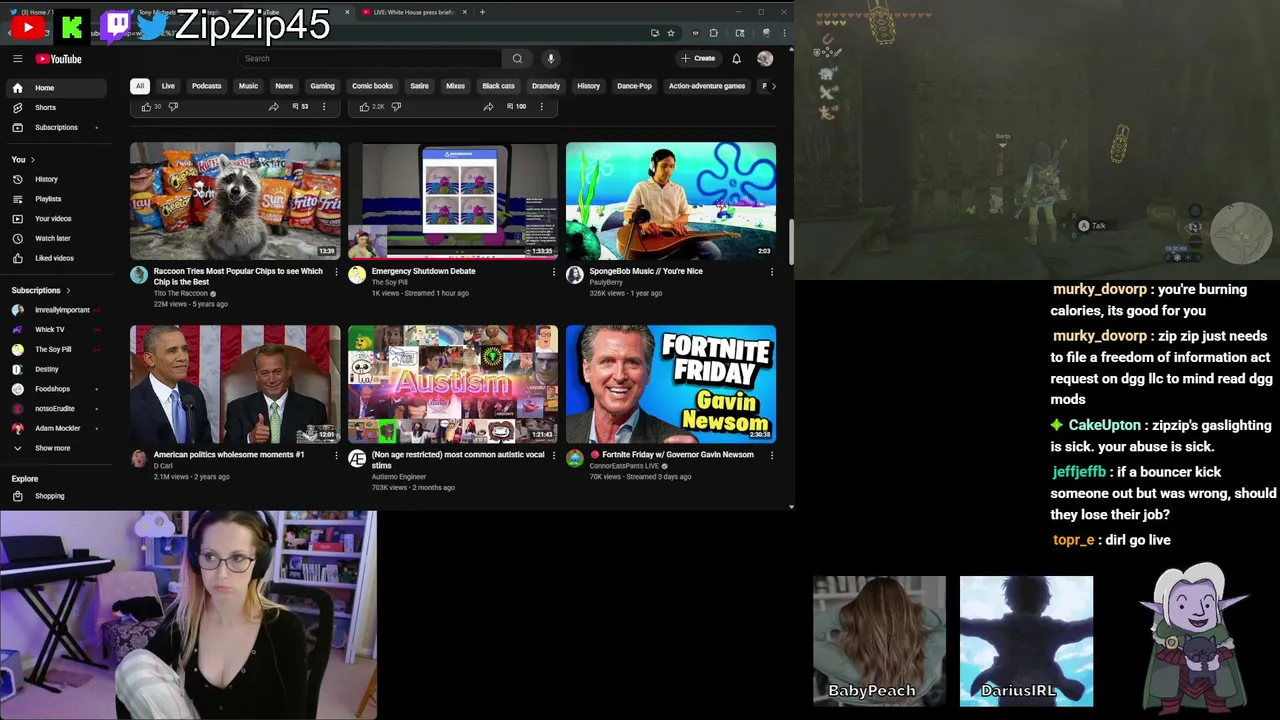Bookmark this page with the star icon
This screenshot has width=1280, height=720.
tap(671, 33)
